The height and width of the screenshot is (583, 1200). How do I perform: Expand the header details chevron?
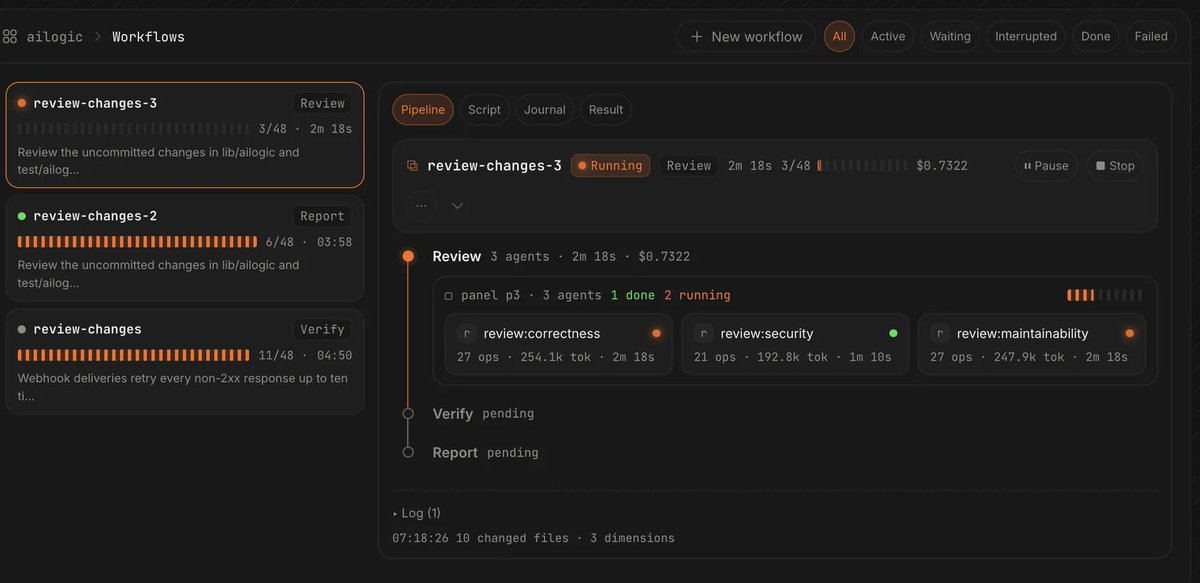(457, 206)
